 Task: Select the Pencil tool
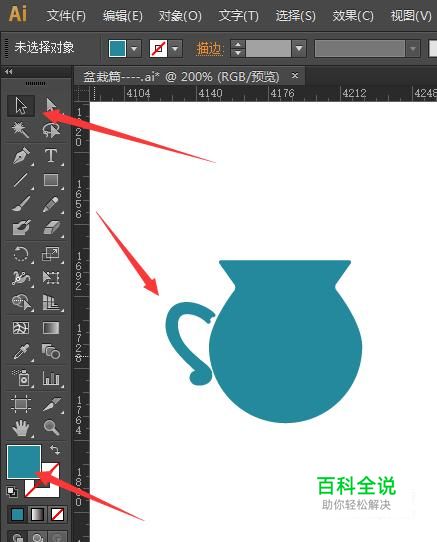coord(51,204)
